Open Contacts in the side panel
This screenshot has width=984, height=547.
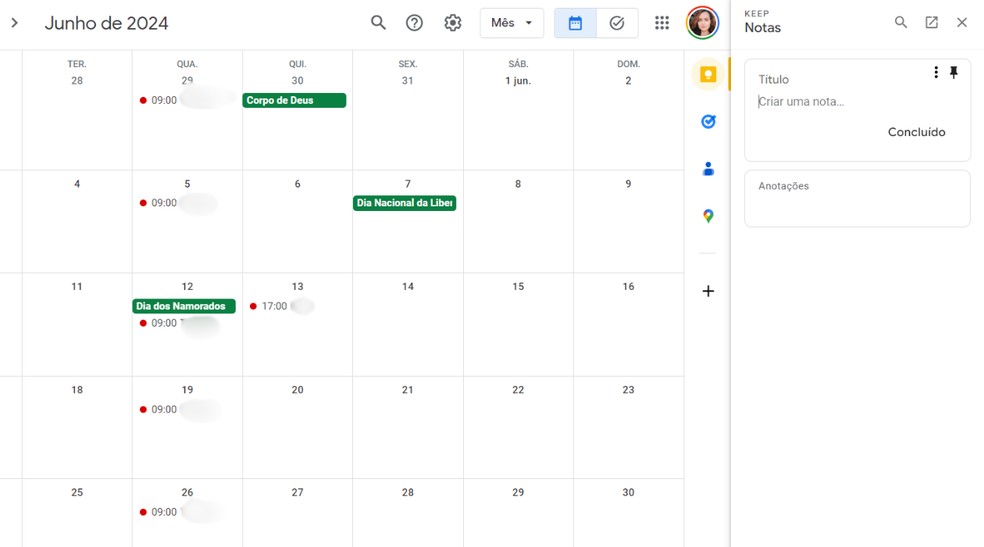[x=708, y=169]
